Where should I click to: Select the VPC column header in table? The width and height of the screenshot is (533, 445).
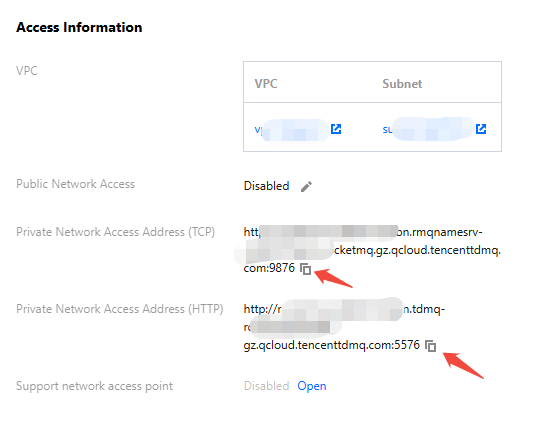click(266, 84)
